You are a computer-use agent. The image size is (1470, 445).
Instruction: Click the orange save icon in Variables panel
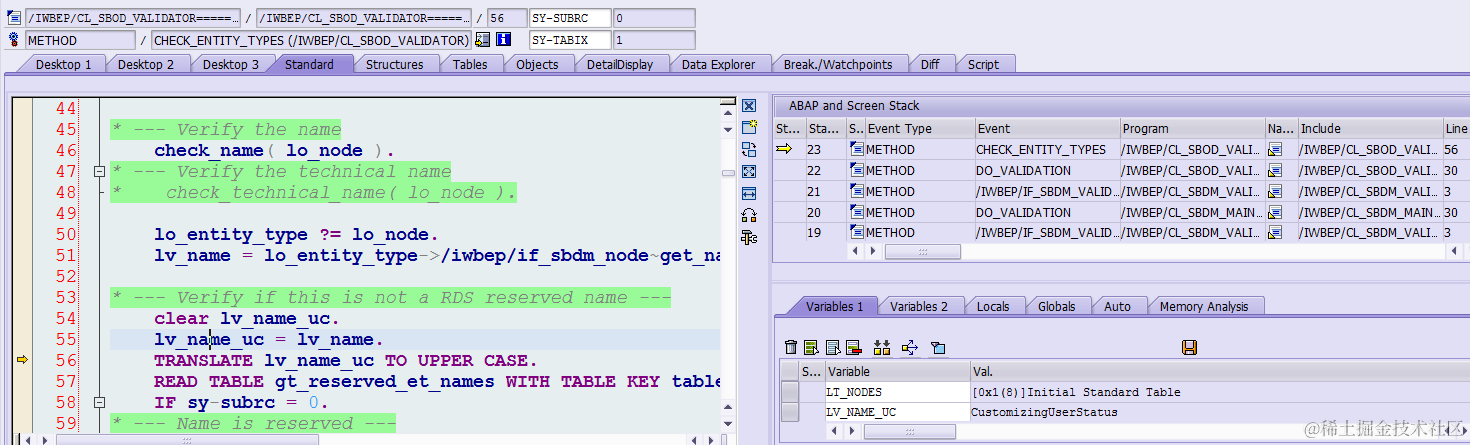1189,347
